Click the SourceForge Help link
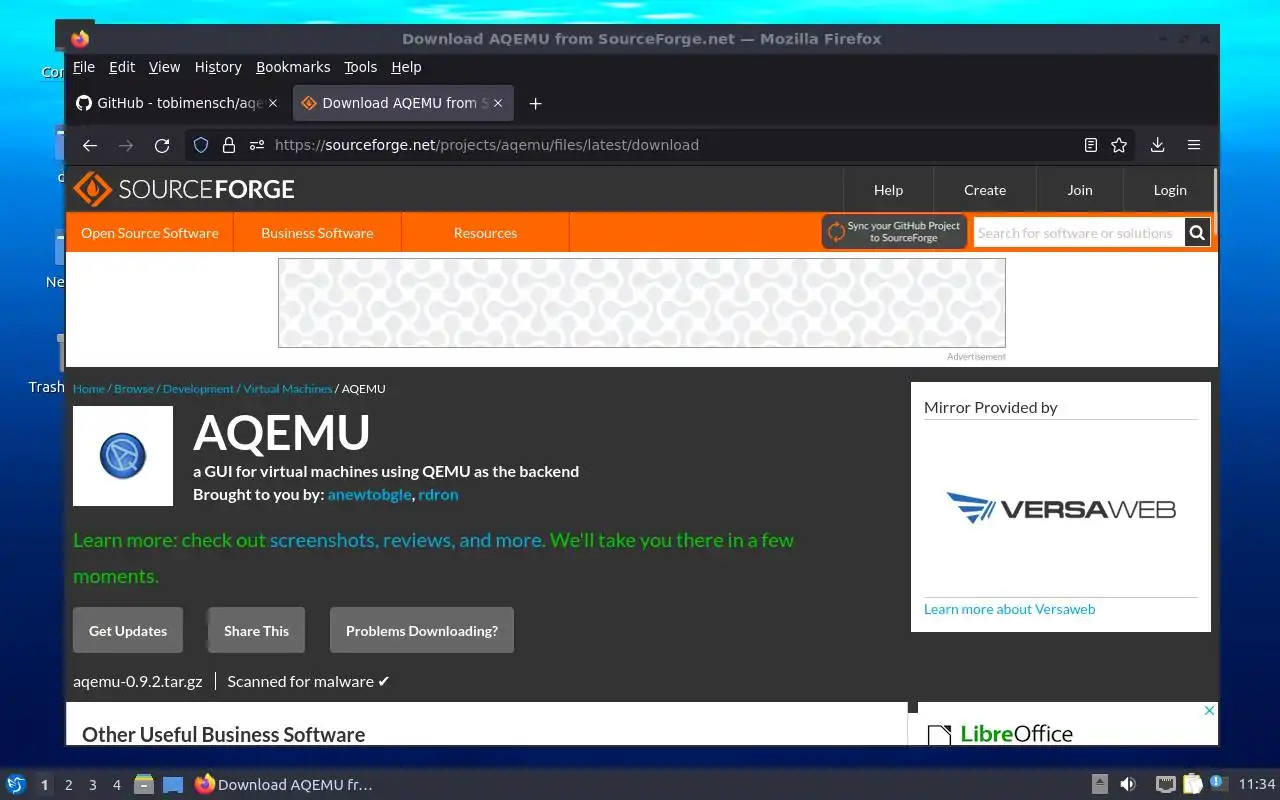The image size is (1280, 800). click(888, 190)
